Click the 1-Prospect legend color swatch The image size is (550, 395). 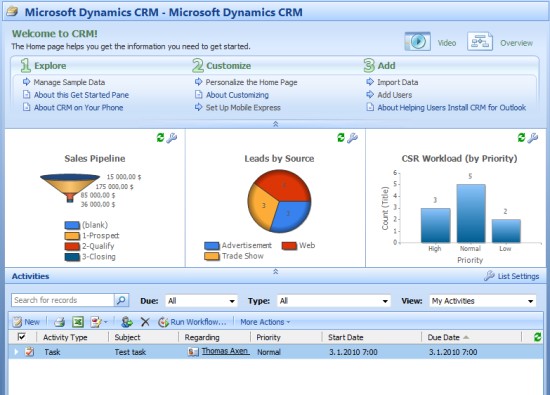(x=72, y=236)
